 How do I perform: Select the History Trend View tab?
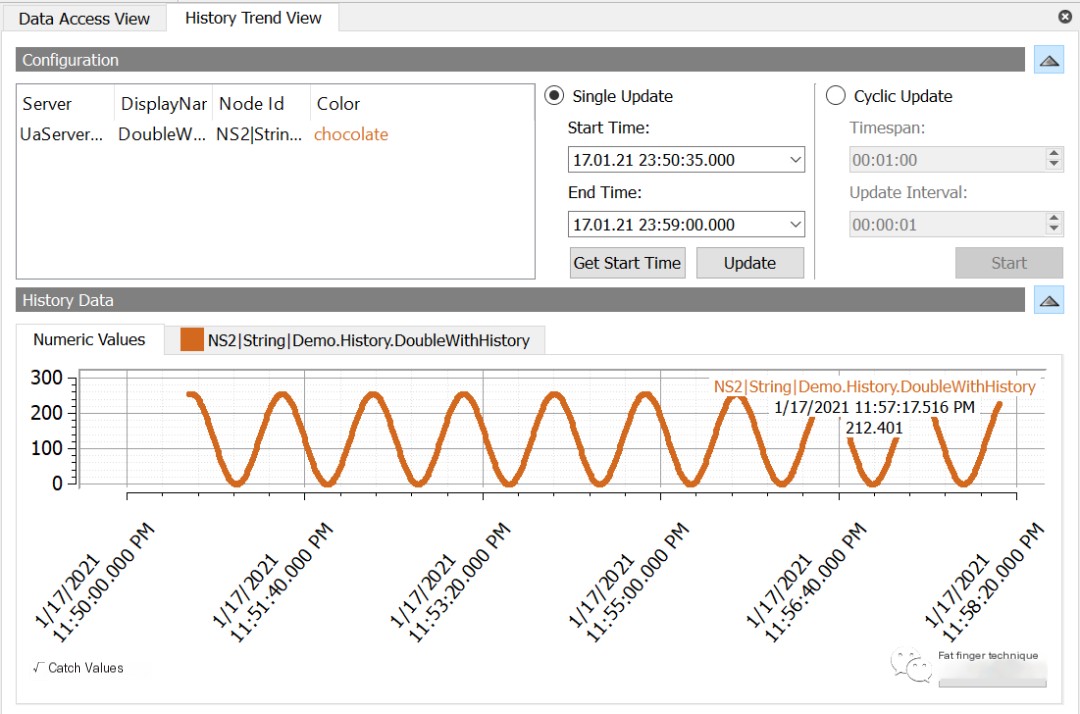(253, 18)
